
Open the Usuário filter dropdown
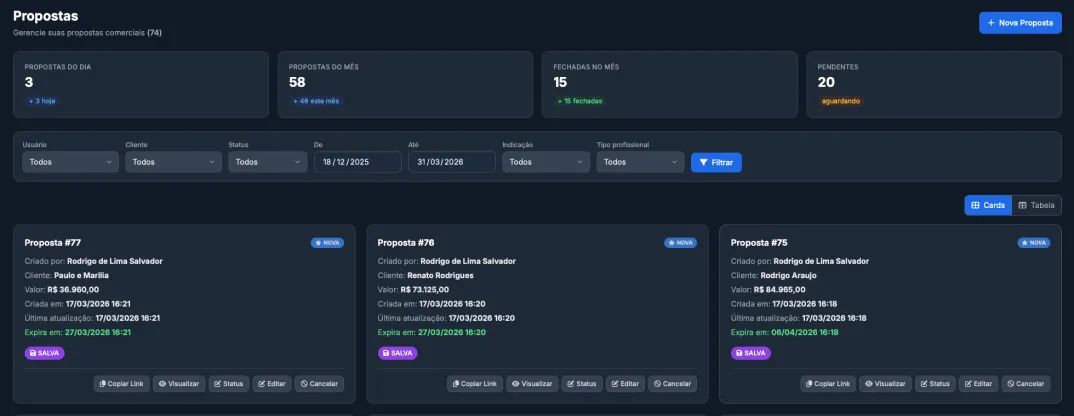point(71,162)
